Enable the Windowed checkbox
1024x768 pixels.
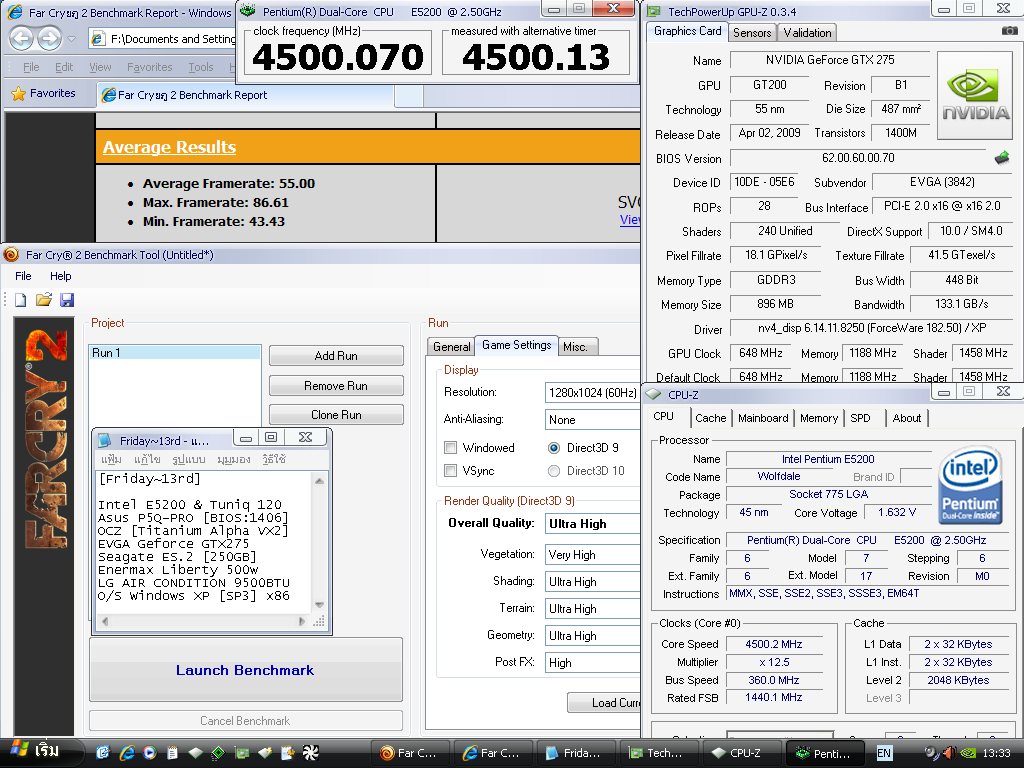450,447
